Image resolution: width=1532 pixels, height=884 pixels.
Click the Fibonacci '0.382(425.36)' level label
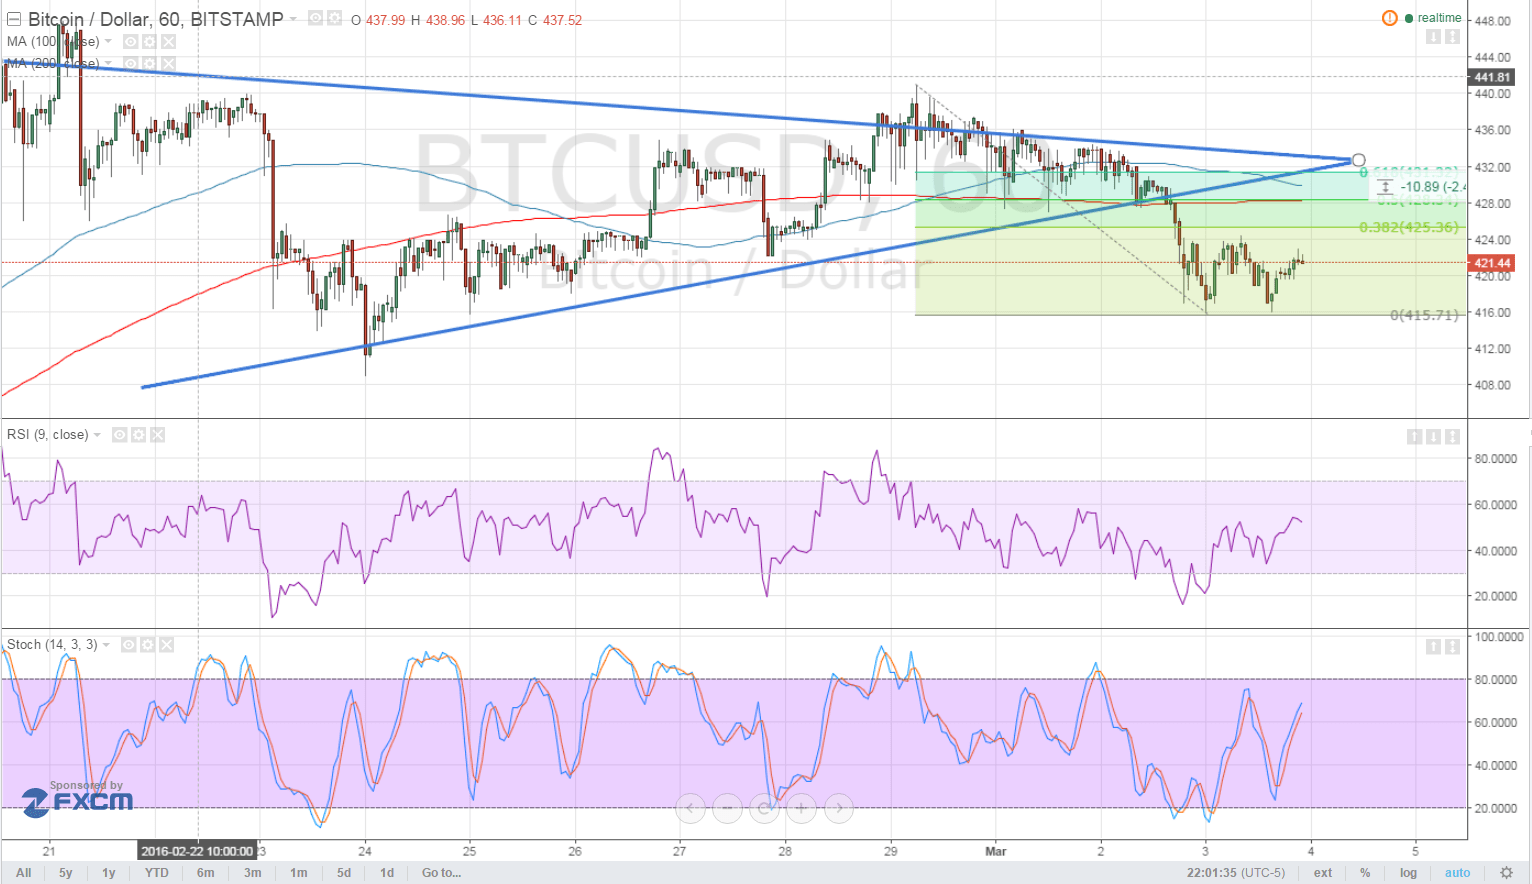coord(1408,227)
